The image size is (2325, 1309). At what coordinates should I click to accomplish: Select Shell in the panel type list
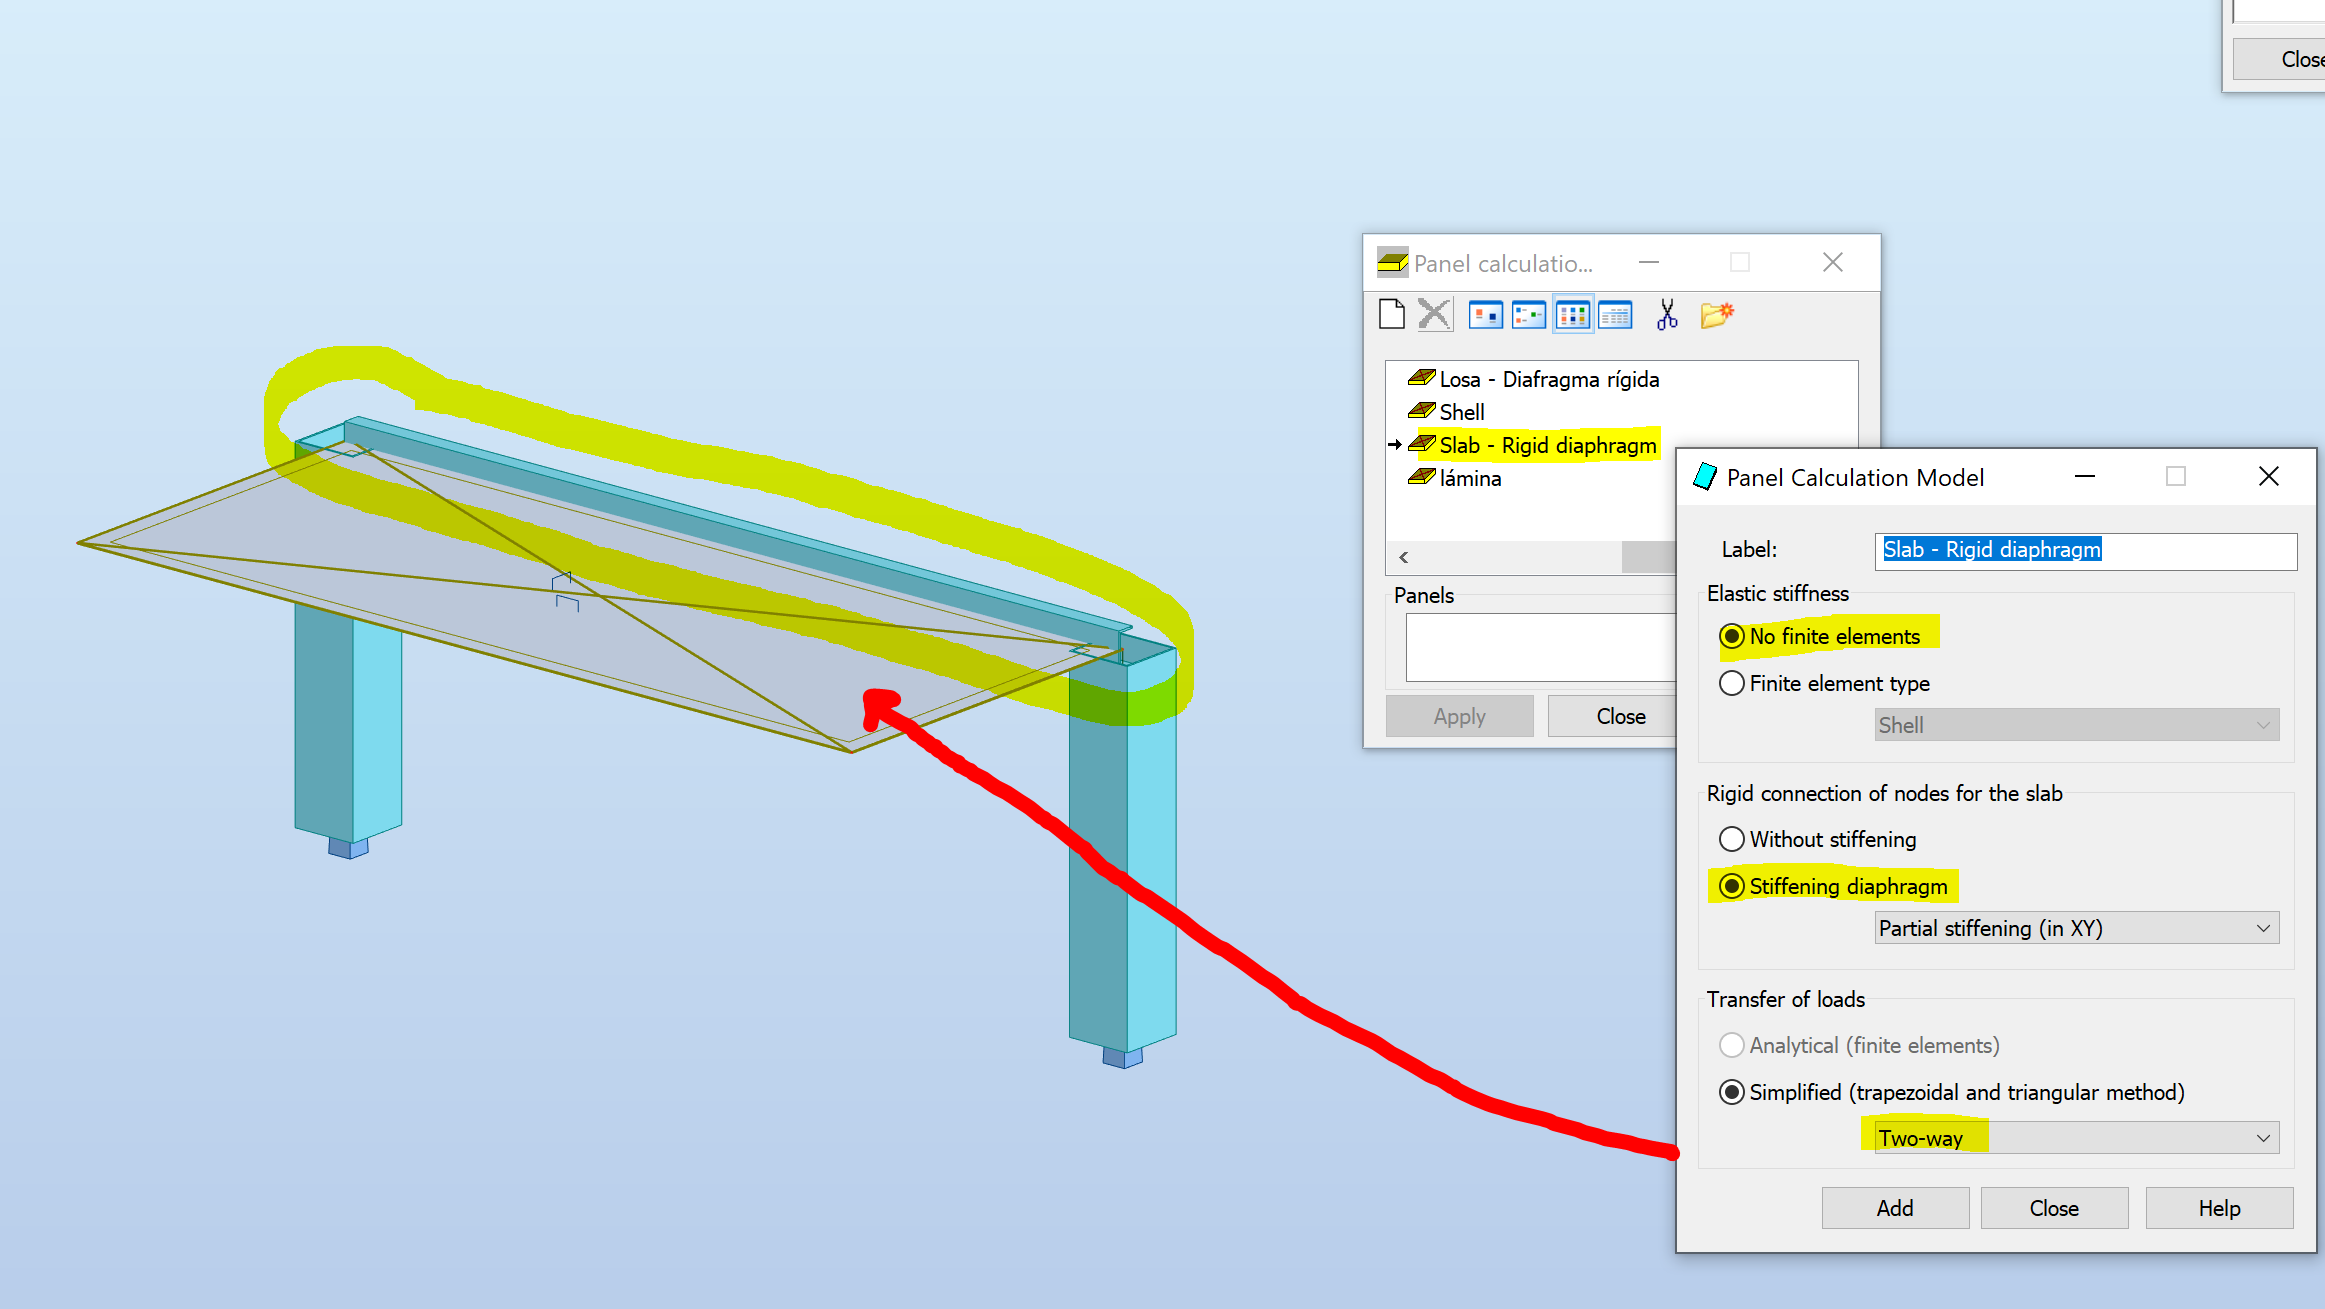(1461, 412)
